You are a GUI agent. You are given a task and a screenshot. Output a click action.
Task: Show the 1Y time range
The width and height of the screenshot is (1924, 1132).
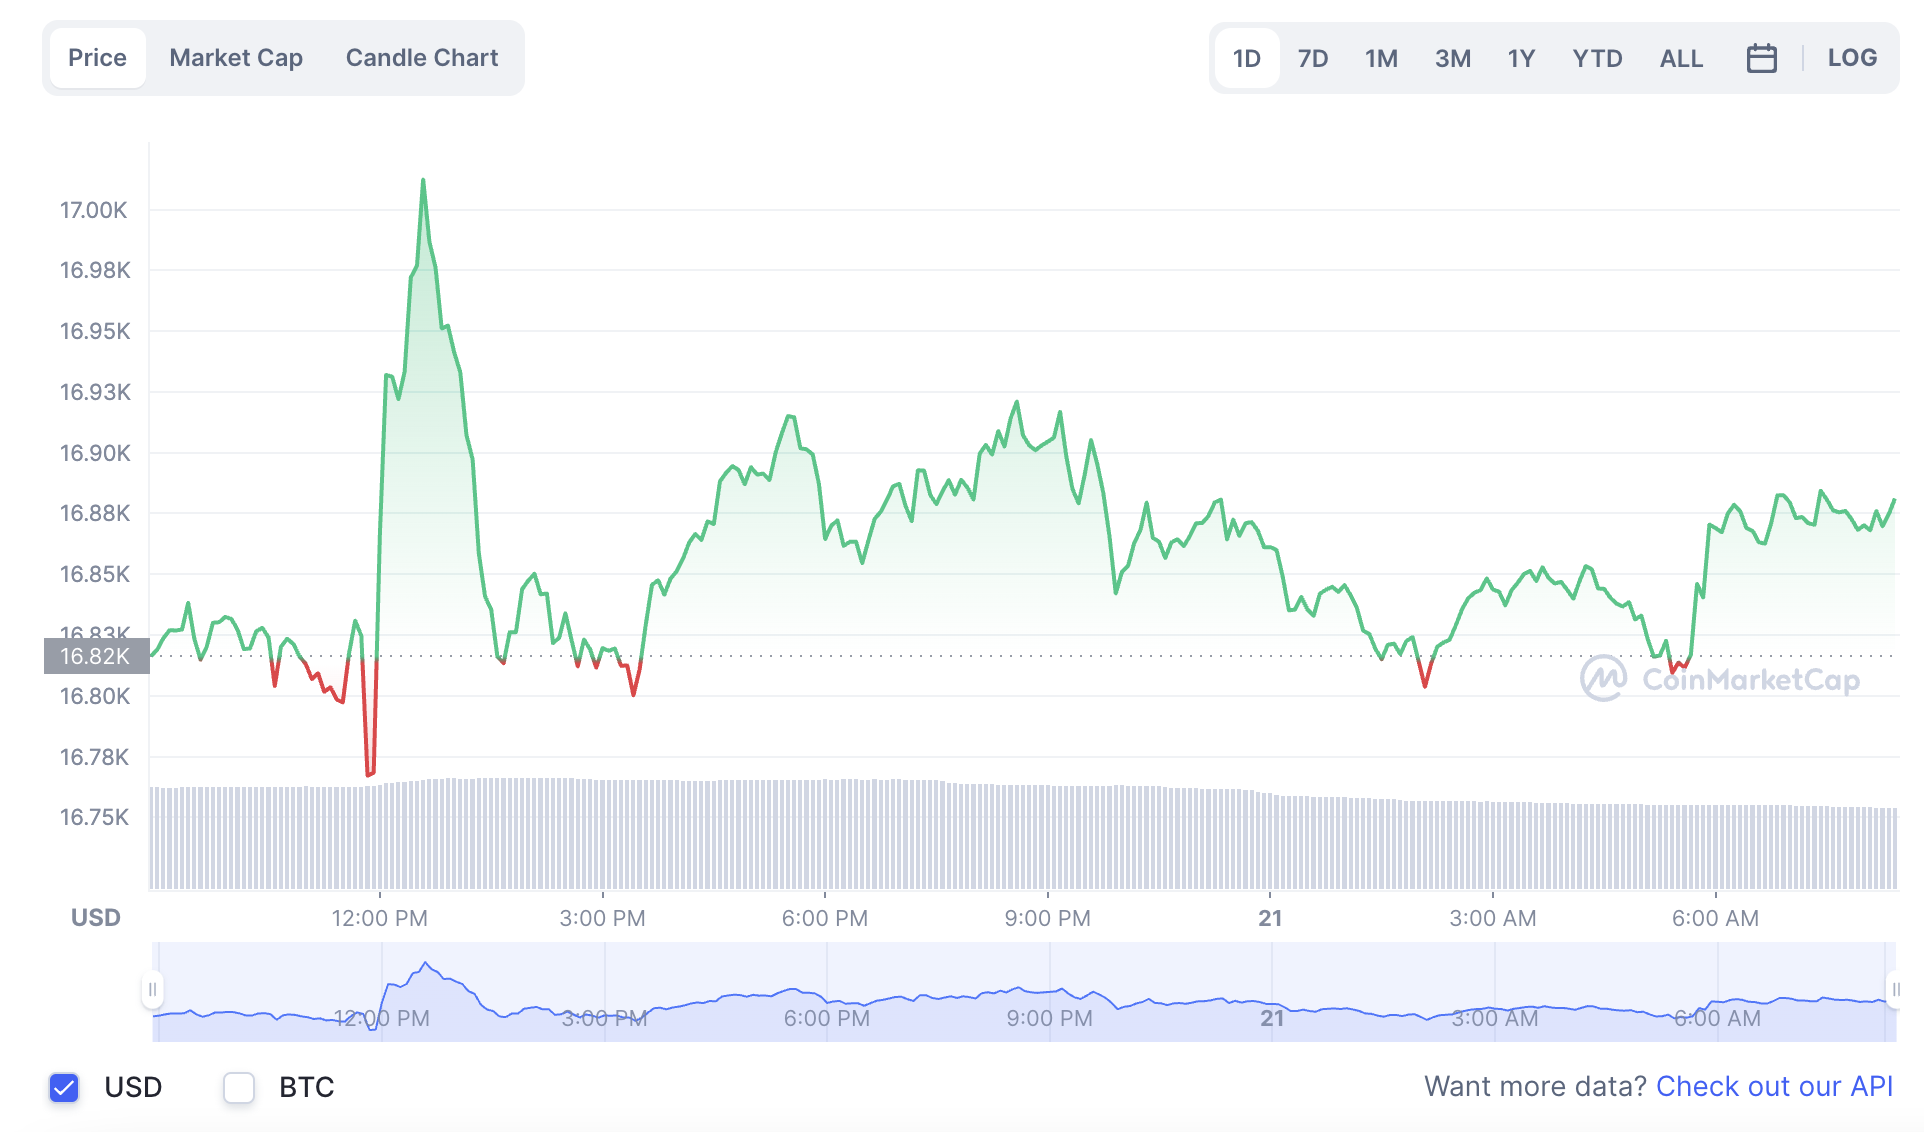pyautogui.click(x=1521, y=58)
